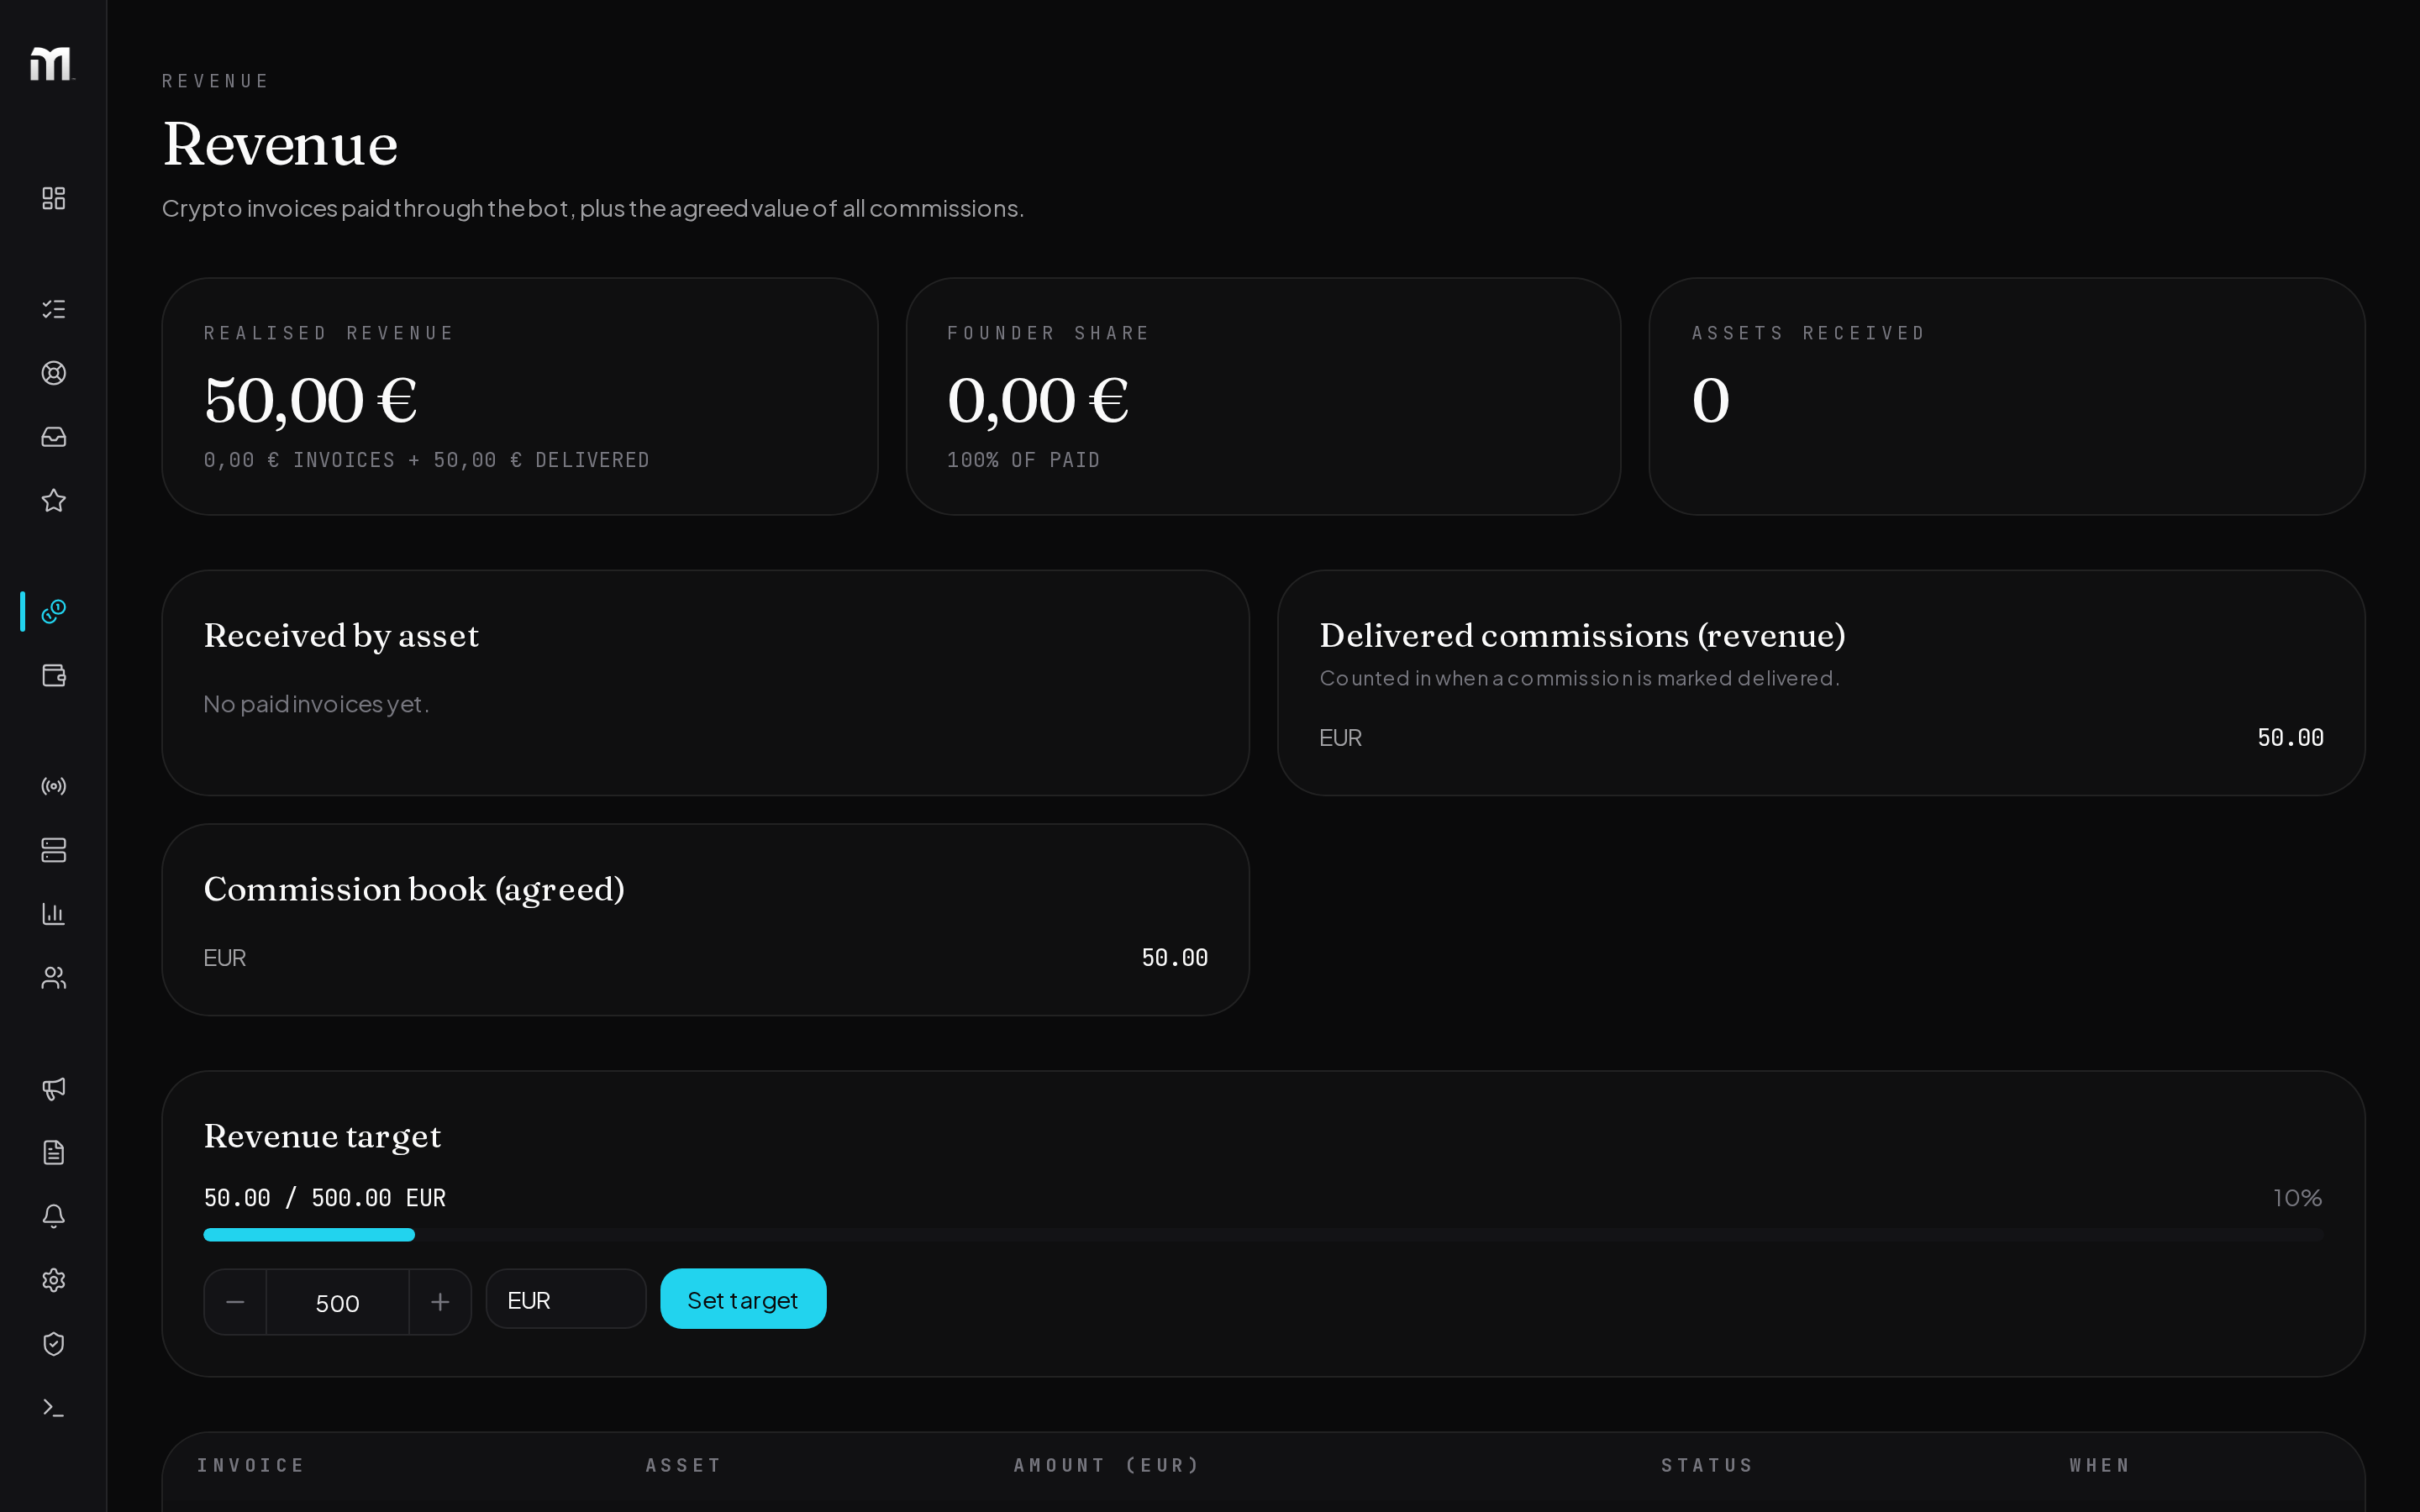
Task: Click the 'Received by asset' heading
Action: pyautogui.click(x=341, y=636)
